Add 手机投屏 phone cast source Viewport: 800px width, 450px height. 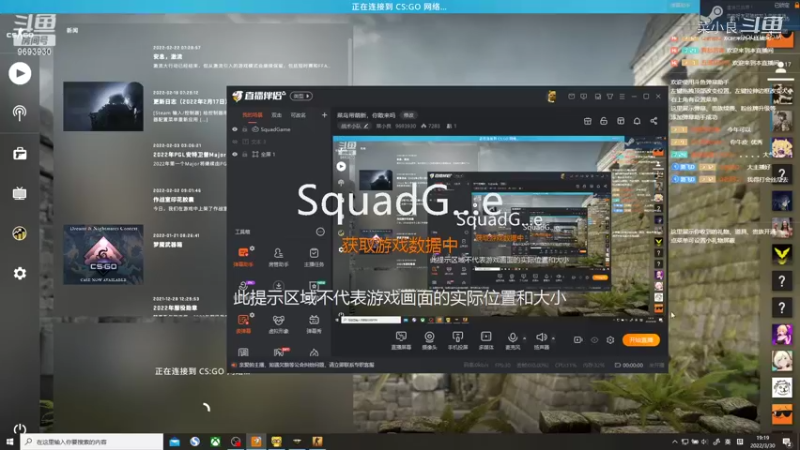tap(458, 340)
